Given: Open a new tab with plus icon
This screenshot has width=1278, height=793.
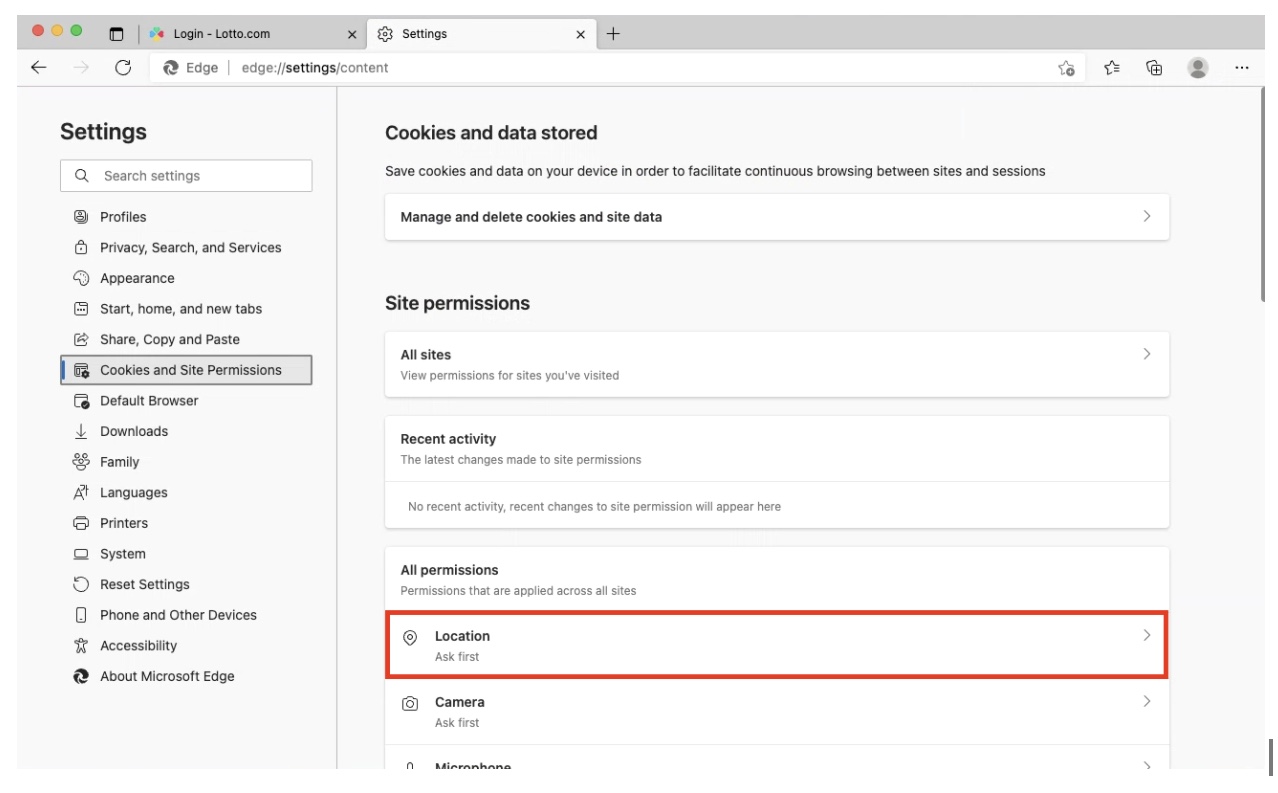Looking at the screenshot, I should click(613, 34).
